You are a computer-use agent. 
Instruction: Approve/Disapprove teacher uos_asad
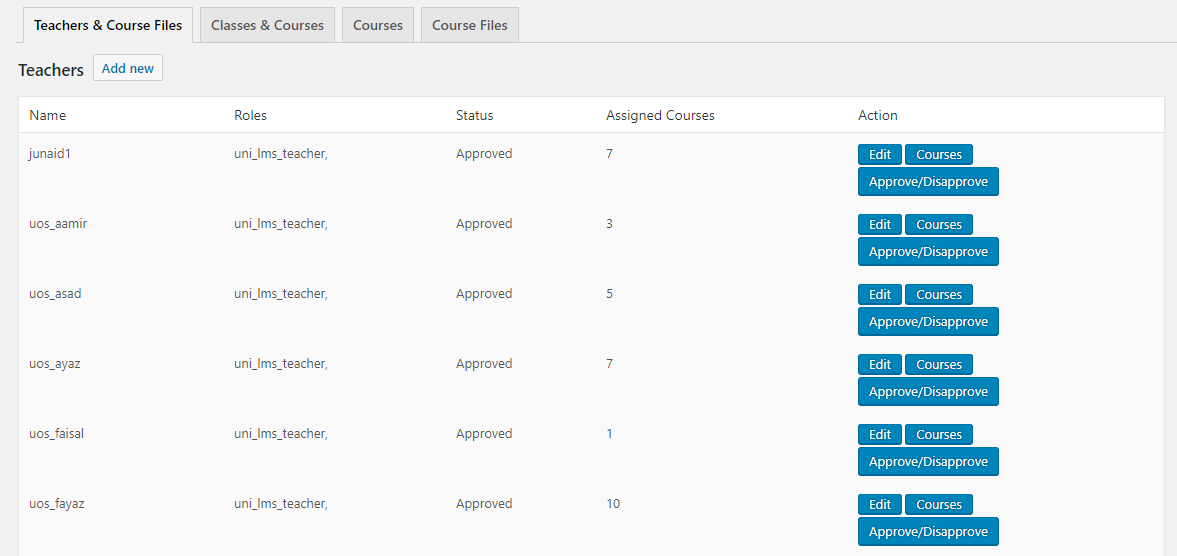click(928, 322)
